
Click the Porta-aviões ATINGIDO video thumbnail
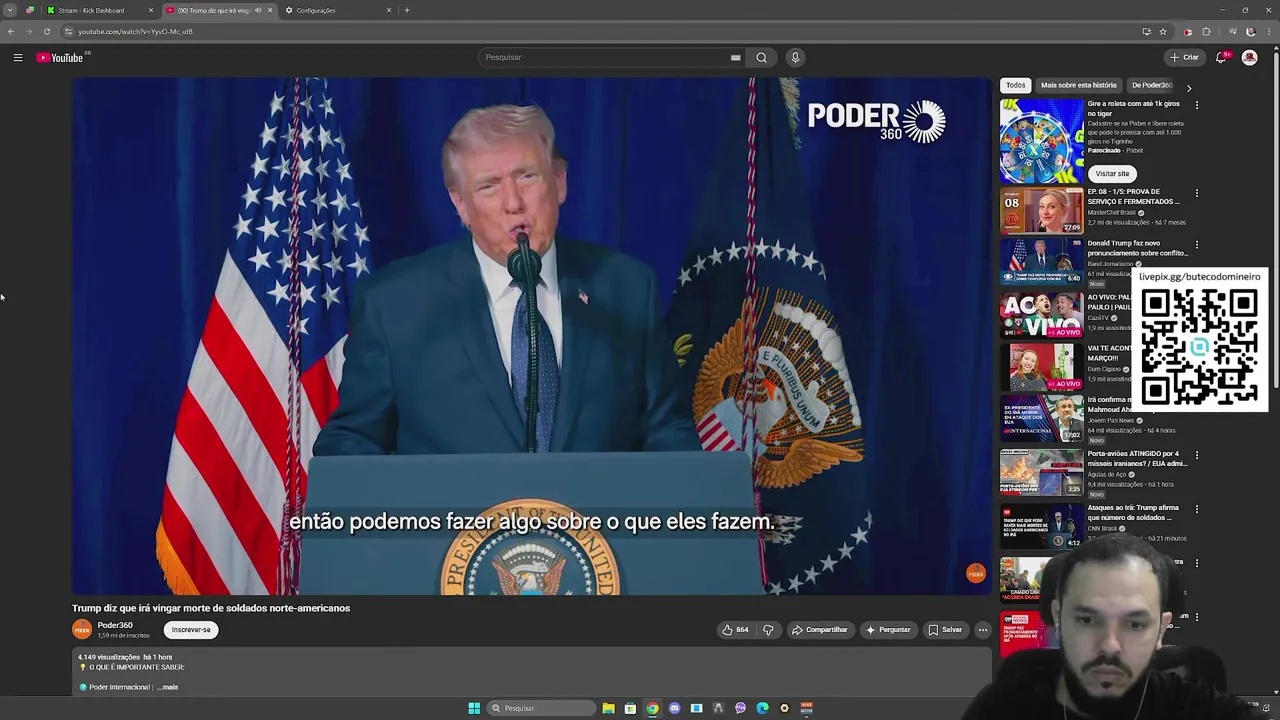(1042, 472)
